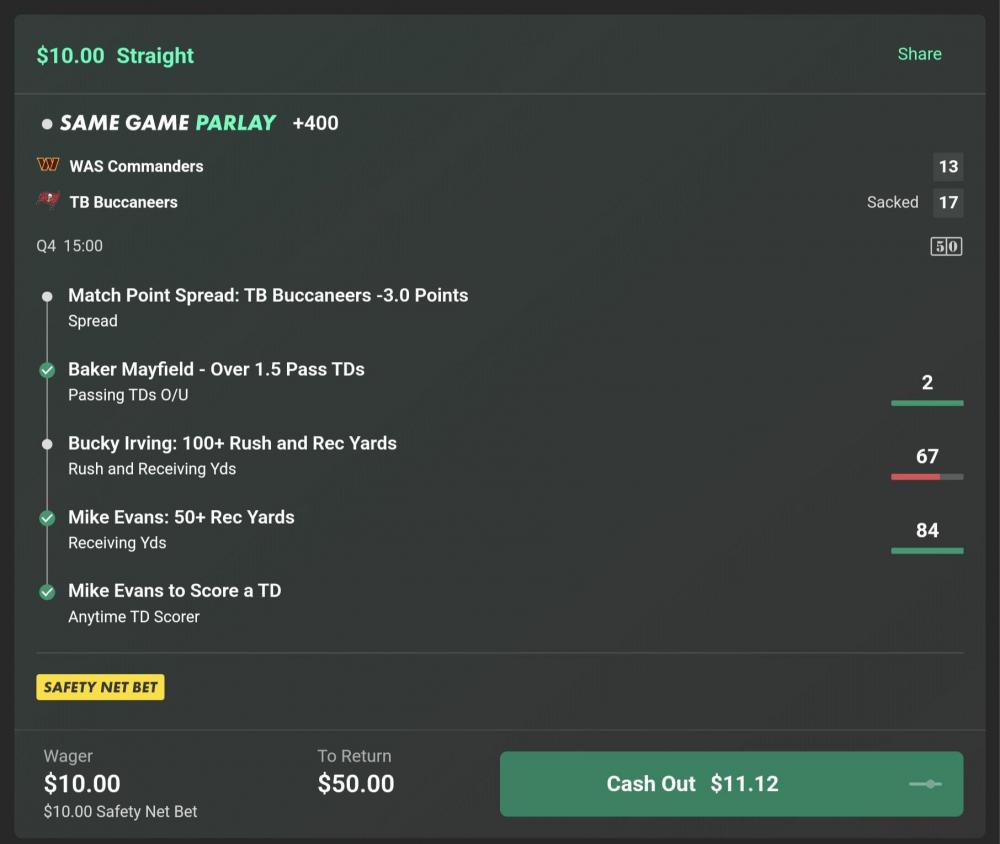Select the Bucky Irving rushing yards progress bar
Viewport: 1000px width, 844px height.
[927, 477]
